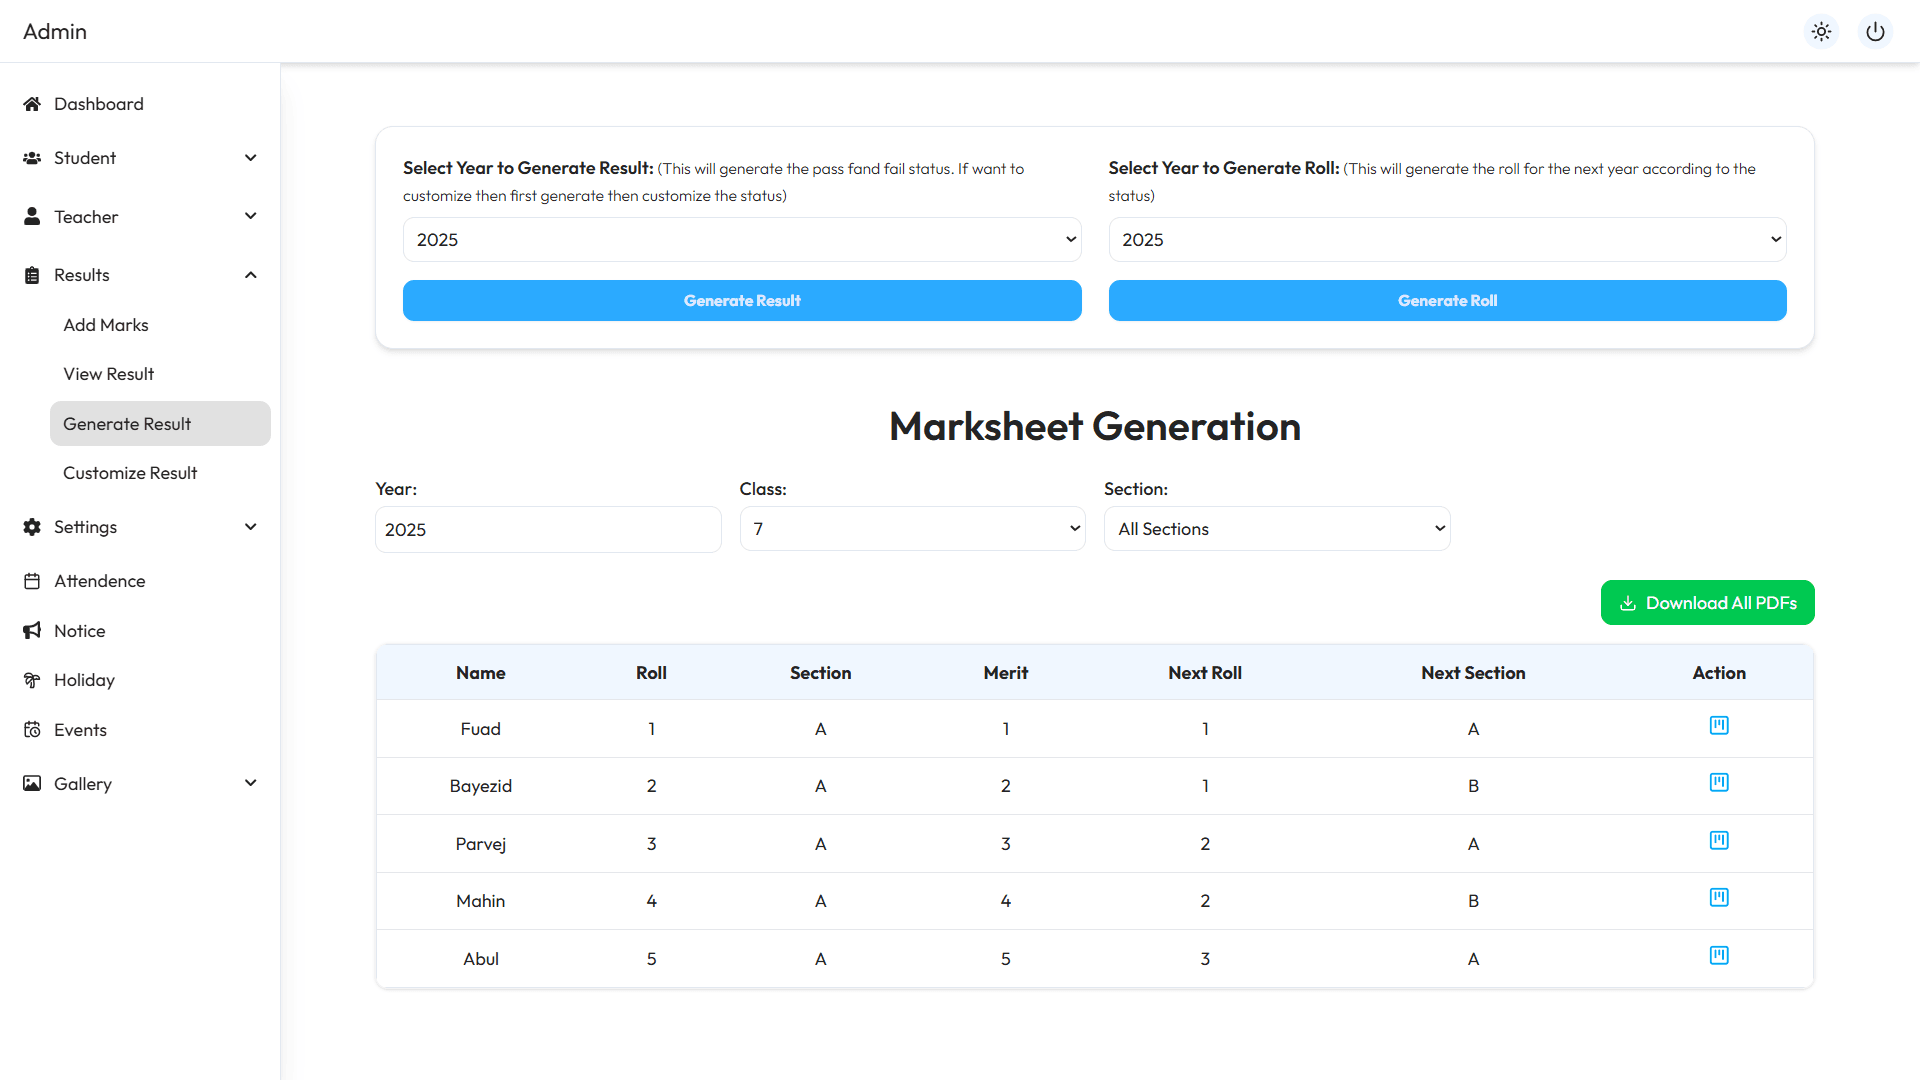The height and width of the screenshot is (1080, 1920).
Task: Open marksheet action icon for Parvej
Action: tap(1719, 840)
